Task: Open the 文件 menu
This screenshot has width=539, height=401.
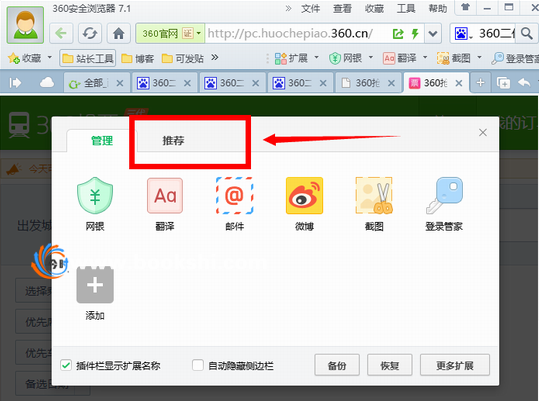Action: click(x=310, y=9)
